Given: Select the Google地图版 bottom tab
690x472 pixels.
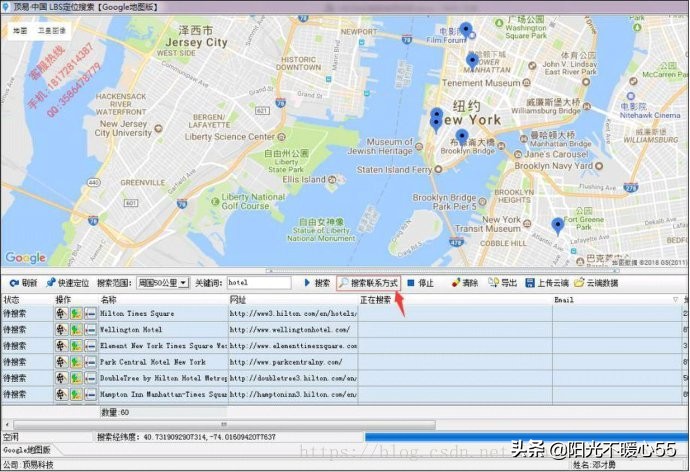Looking at the screenshot, I should click(27, 450).
